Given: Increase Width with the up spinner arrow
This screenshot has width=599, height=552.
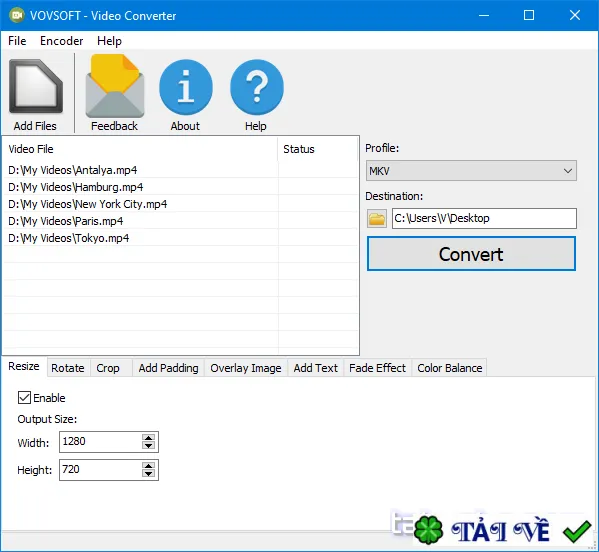Looking at the screenshot, I should [148, 438].
